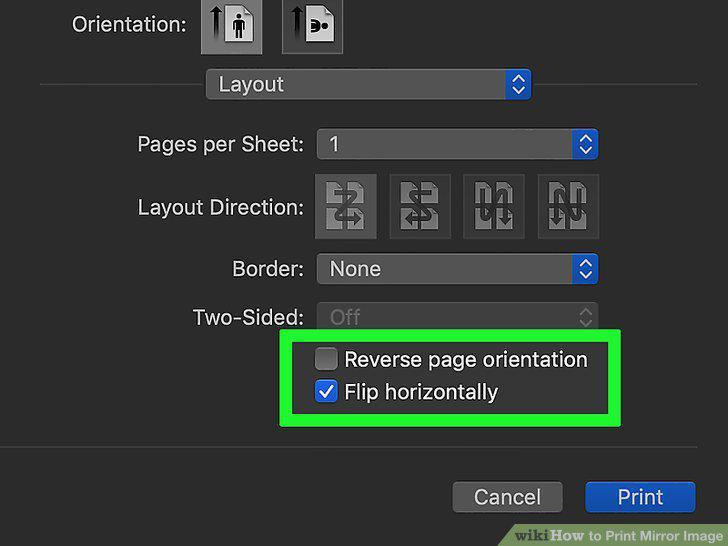This screenshot has height=546, width=728.
Task: Click the Reverse page orientation label text
Action: tap(466, 360)
